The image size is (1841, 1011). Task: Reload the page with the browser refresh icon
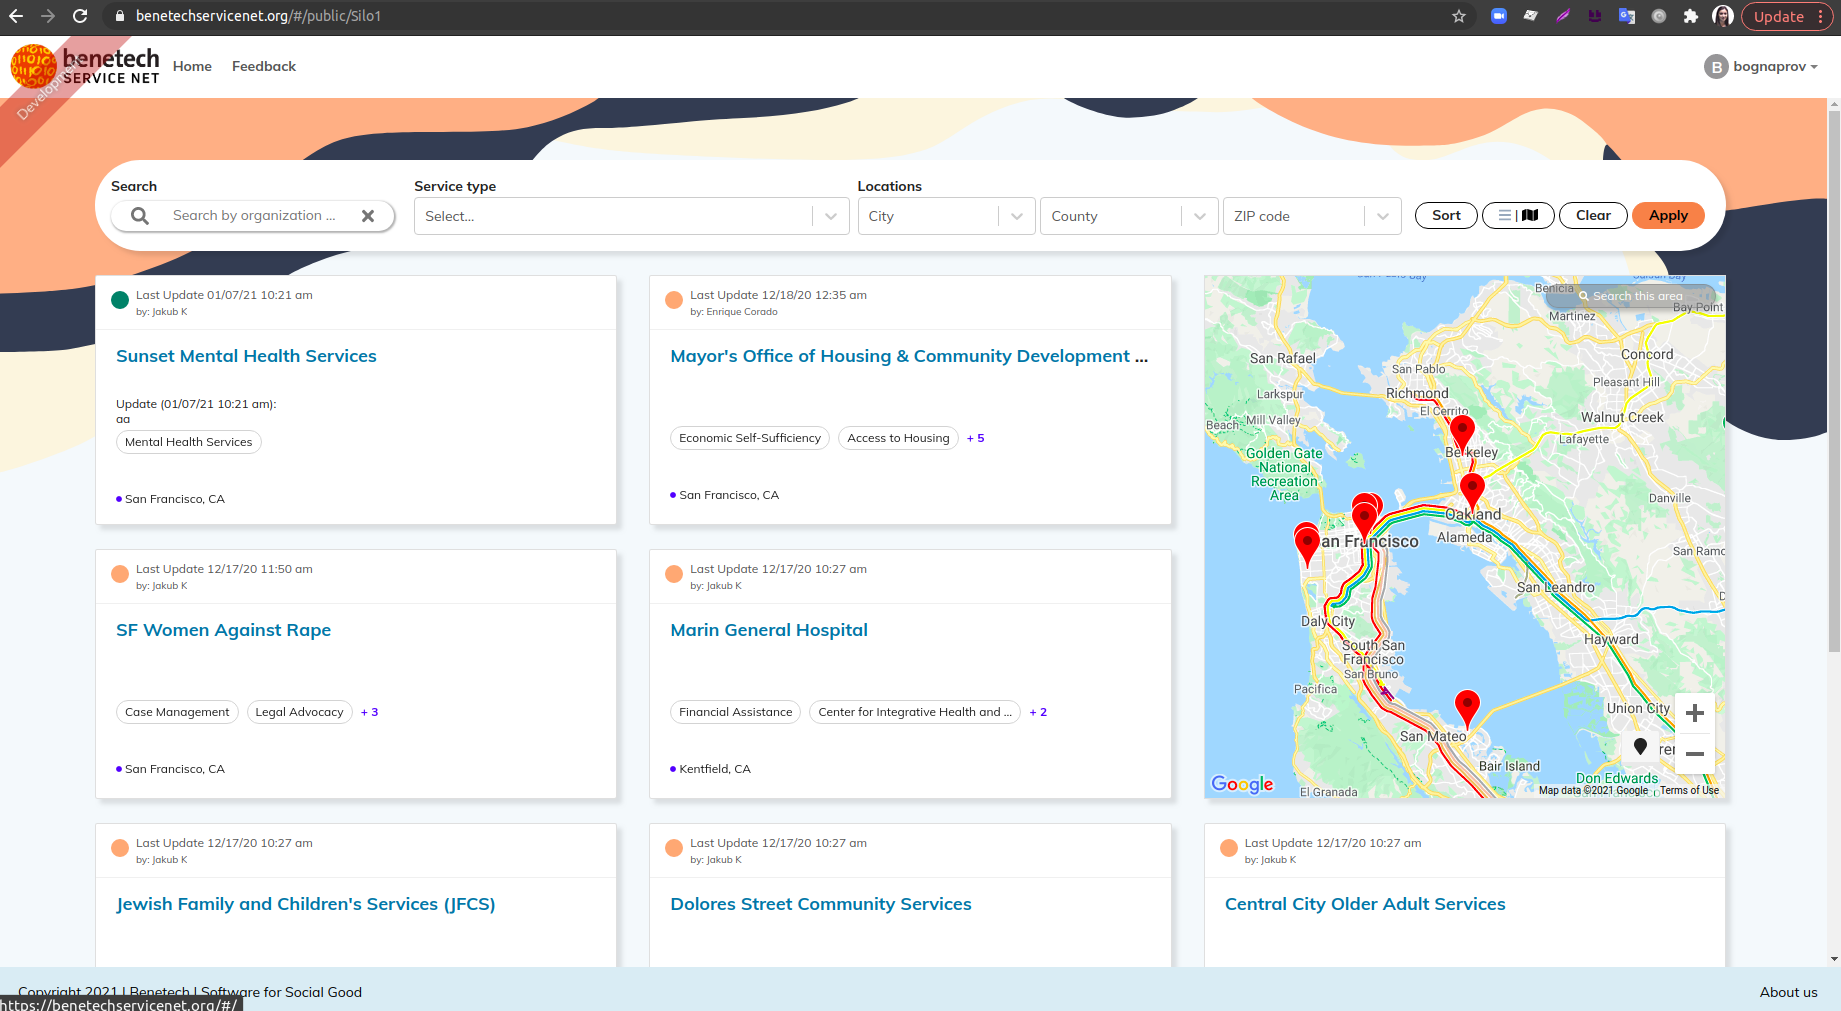coord(79,16)
